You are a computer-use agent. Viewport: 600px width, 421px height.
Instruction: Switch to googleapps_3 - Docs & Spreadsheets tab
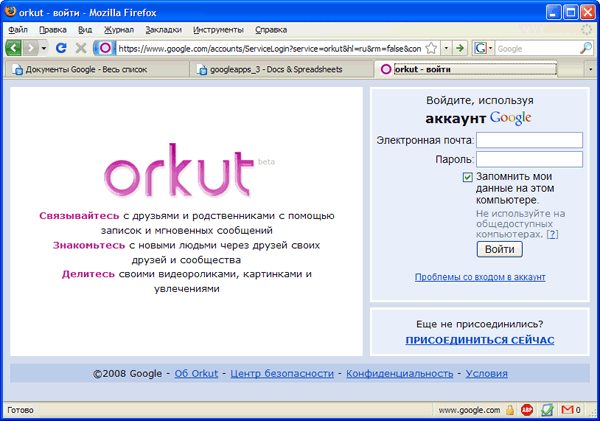[x=282, y=69]
